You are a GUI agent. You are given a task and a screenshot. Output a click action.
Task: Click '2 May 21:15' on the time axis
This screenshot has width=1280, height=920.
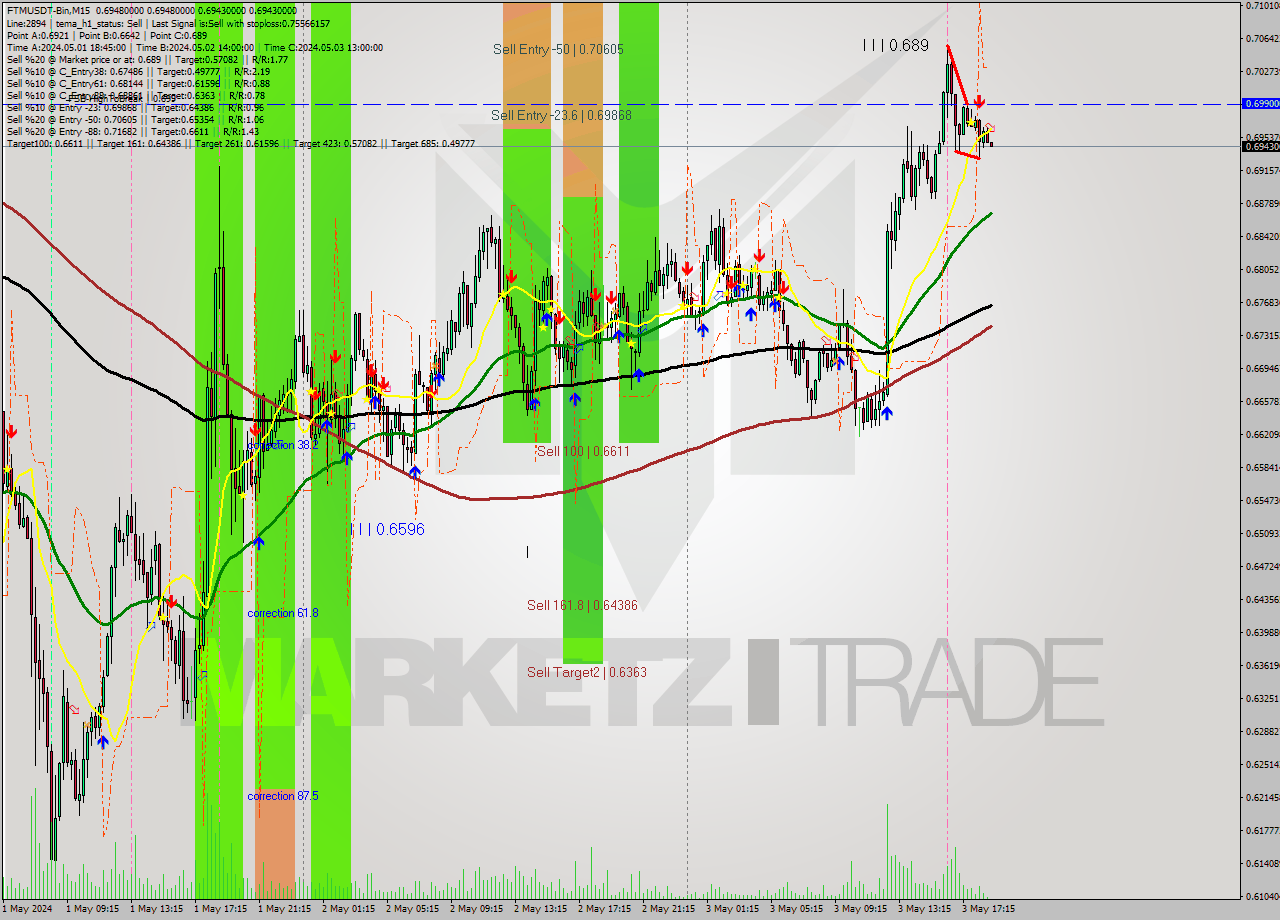point(669,909)
